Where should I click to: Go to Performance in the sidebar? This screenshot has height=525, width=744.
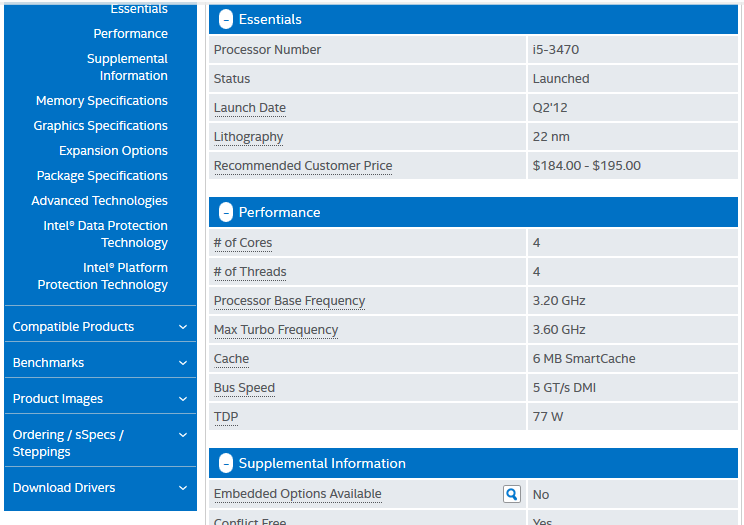[130, 34]
